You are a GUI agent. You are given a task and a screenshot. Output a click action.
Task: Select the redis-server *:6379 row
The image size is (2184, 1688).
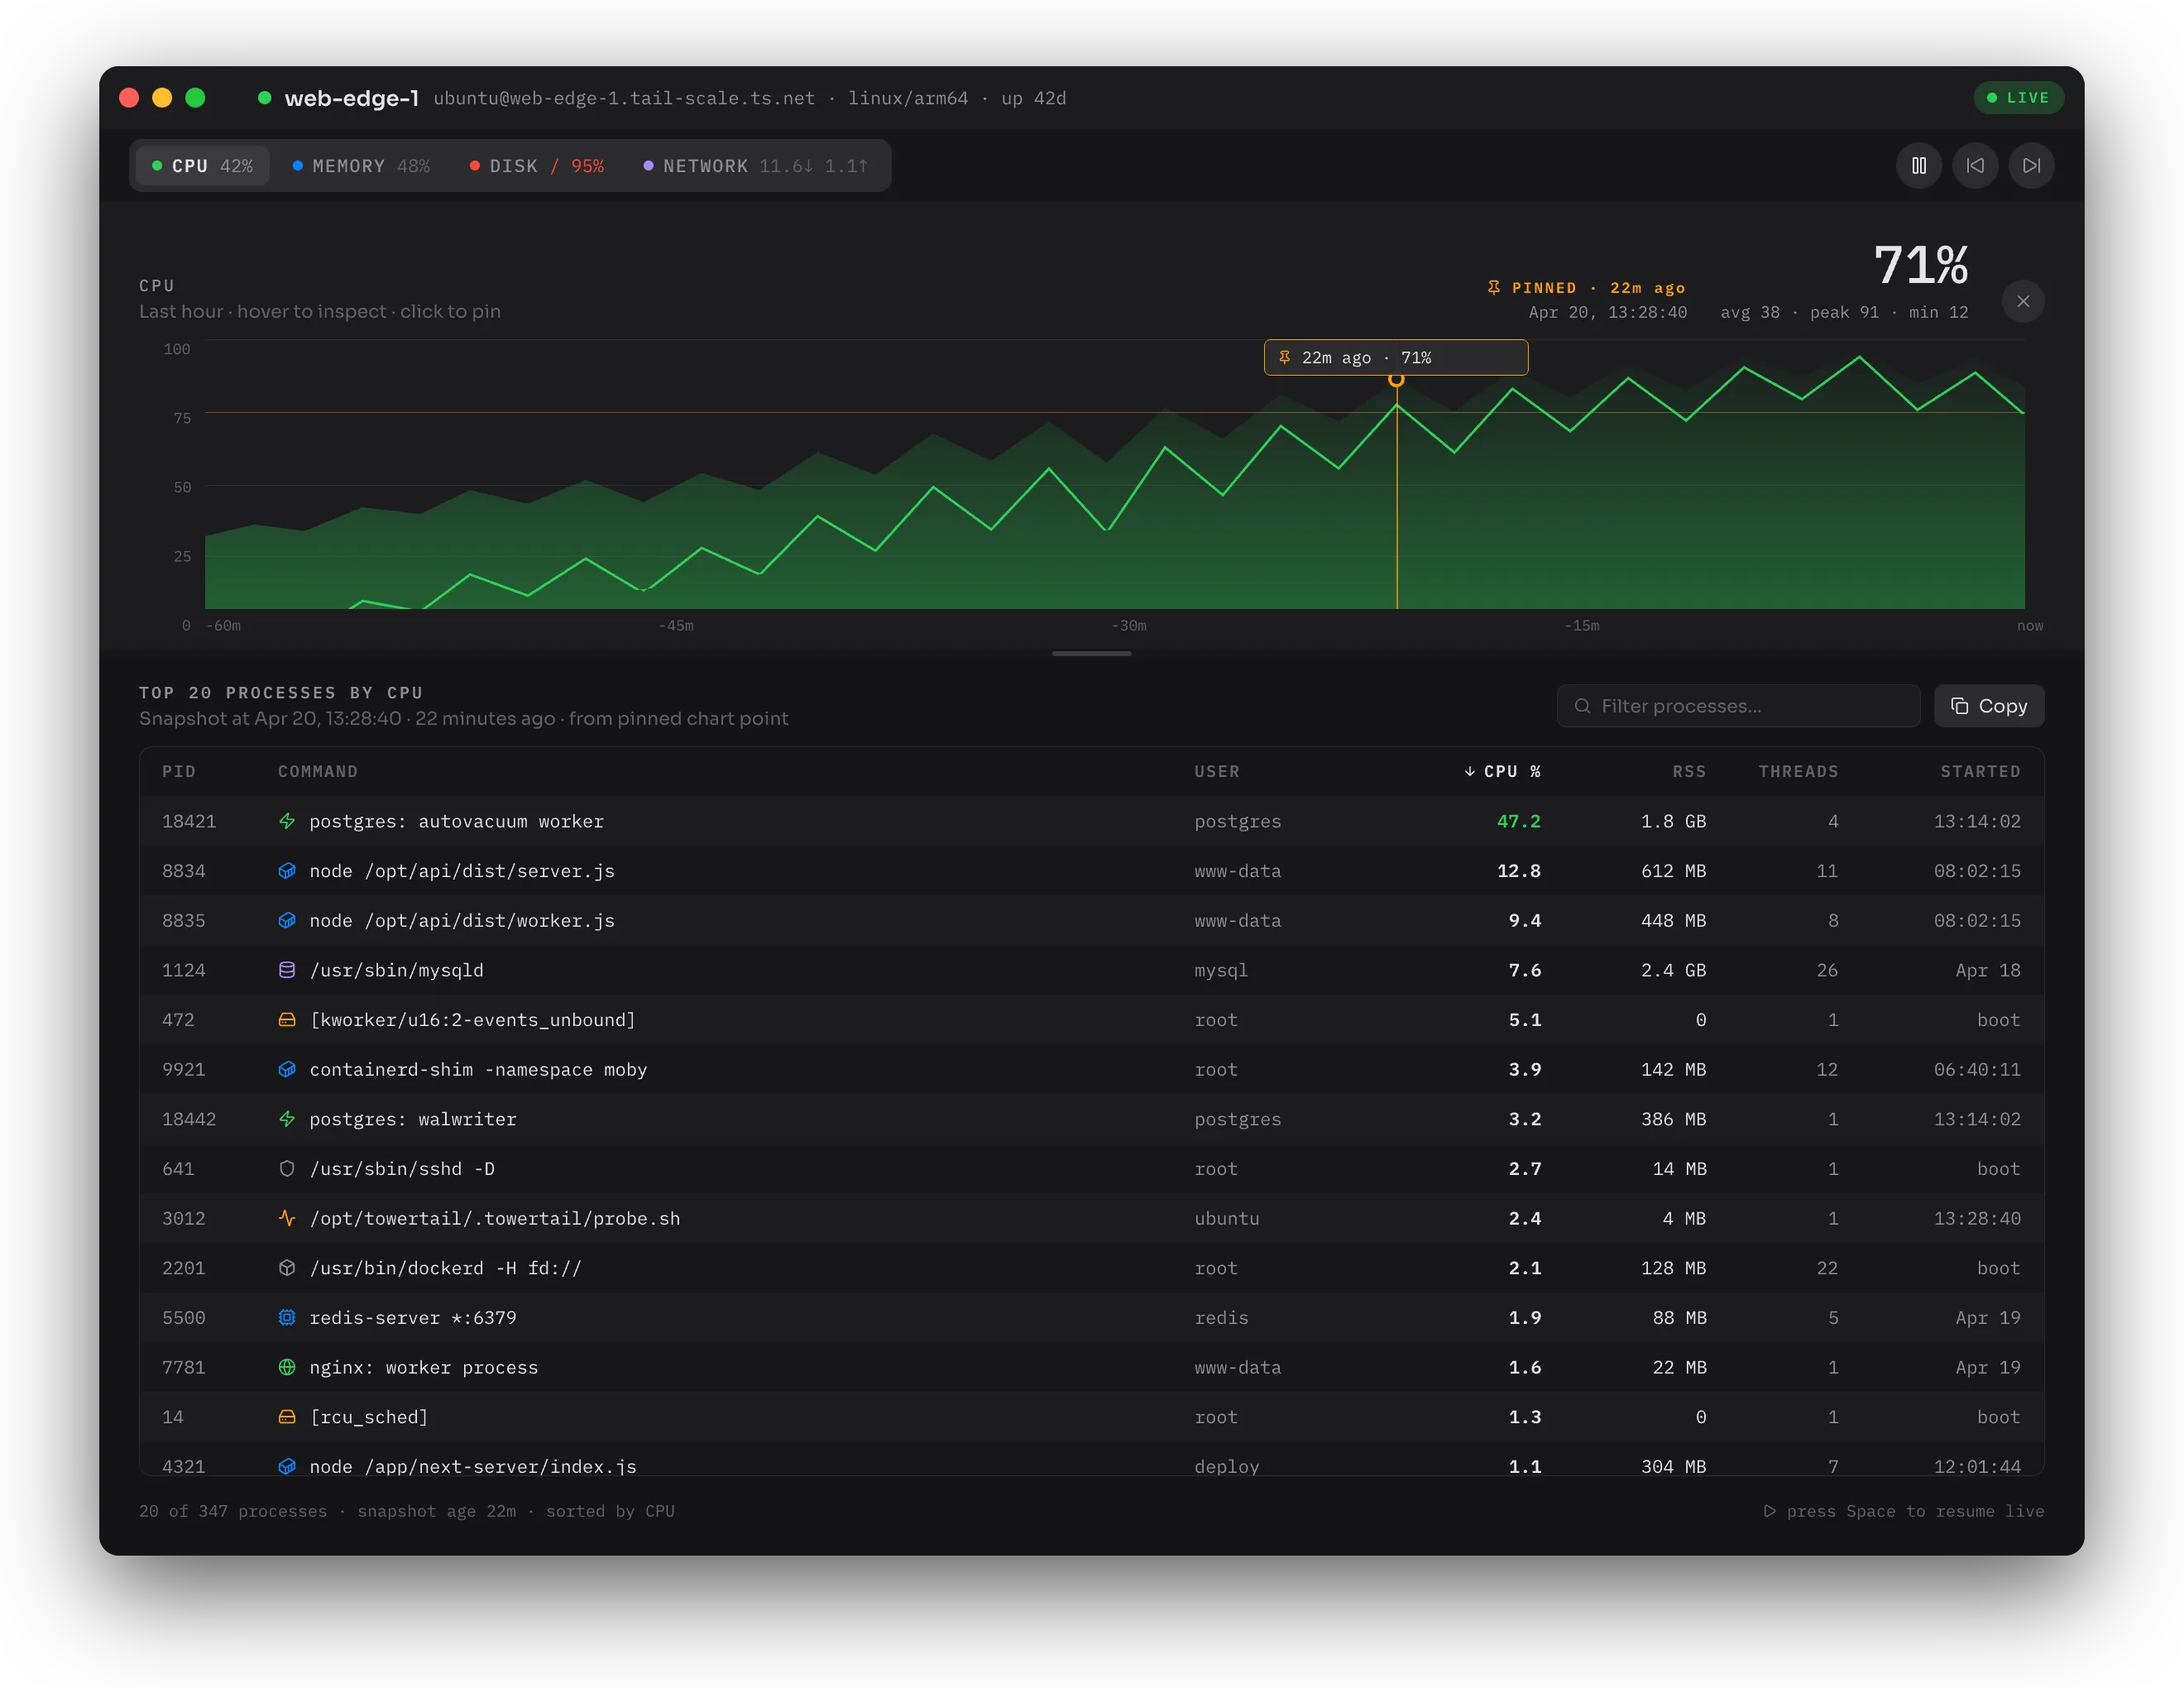[x=1092, y=1317]
